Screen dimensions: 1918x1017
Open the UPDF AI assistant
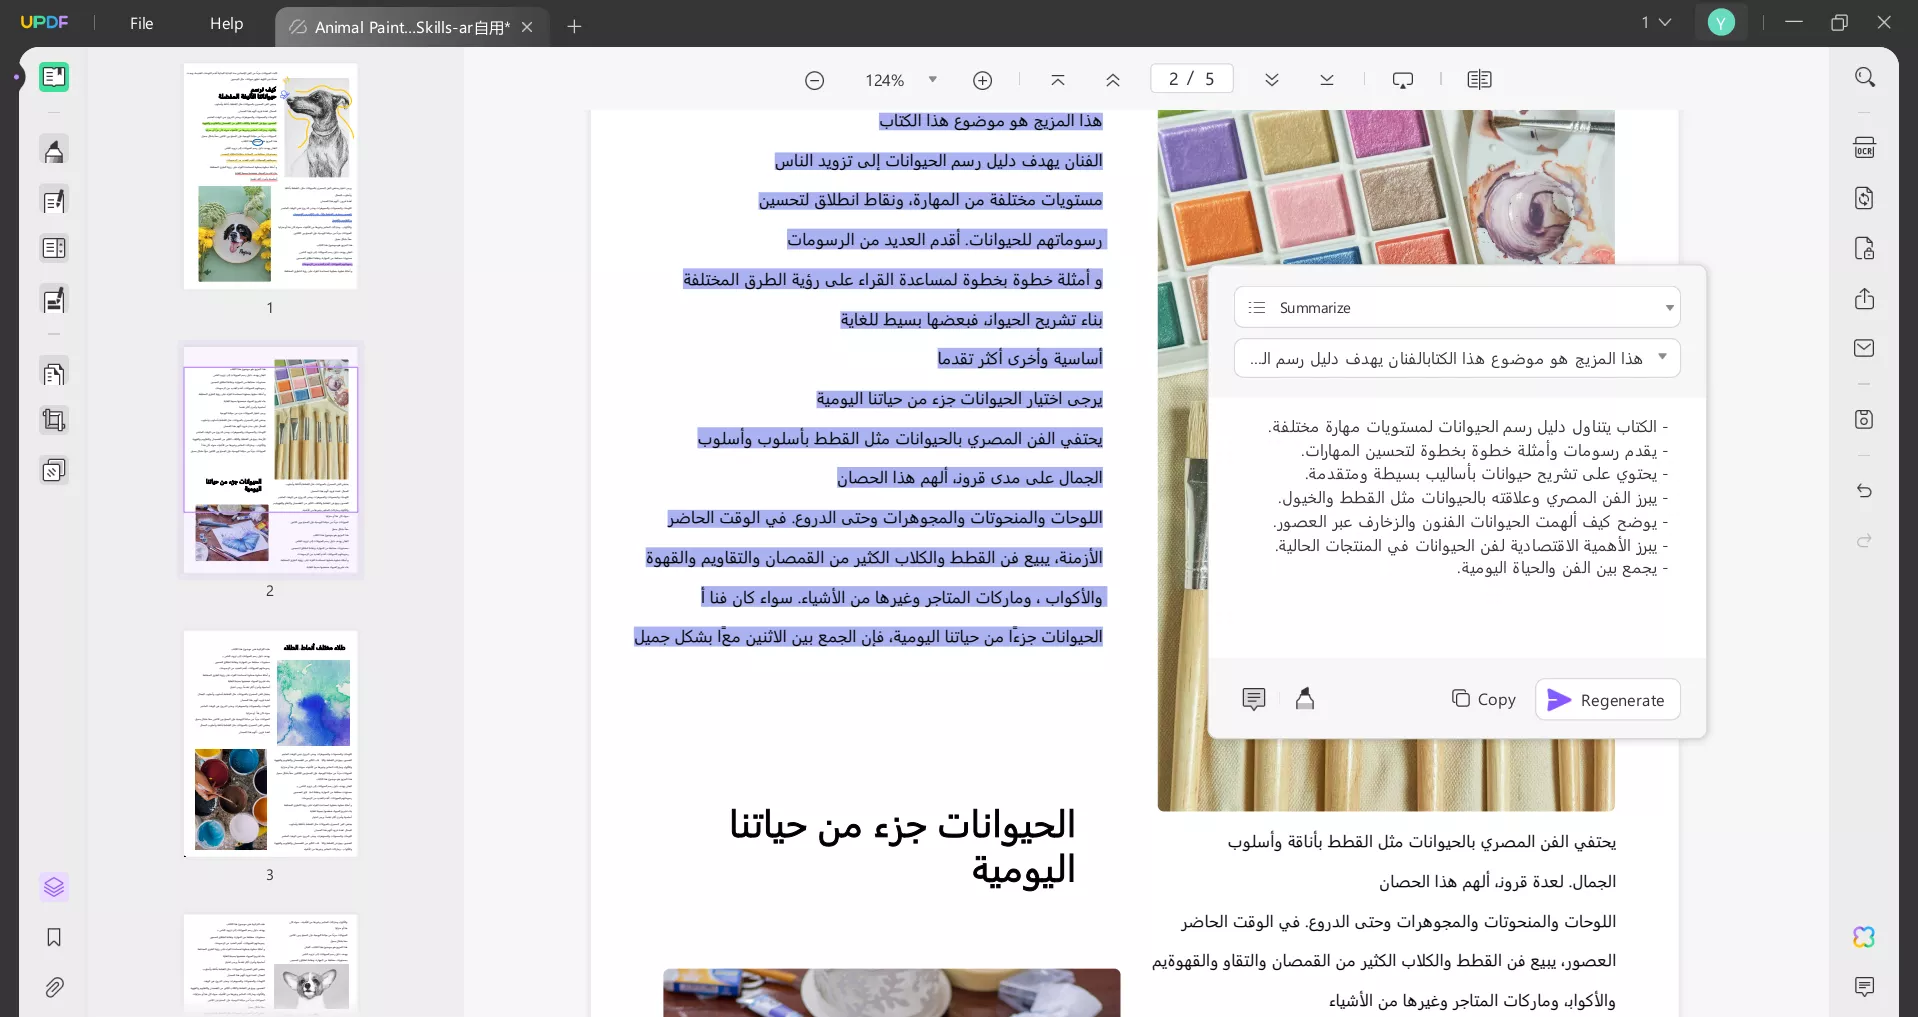(1865, 938)
